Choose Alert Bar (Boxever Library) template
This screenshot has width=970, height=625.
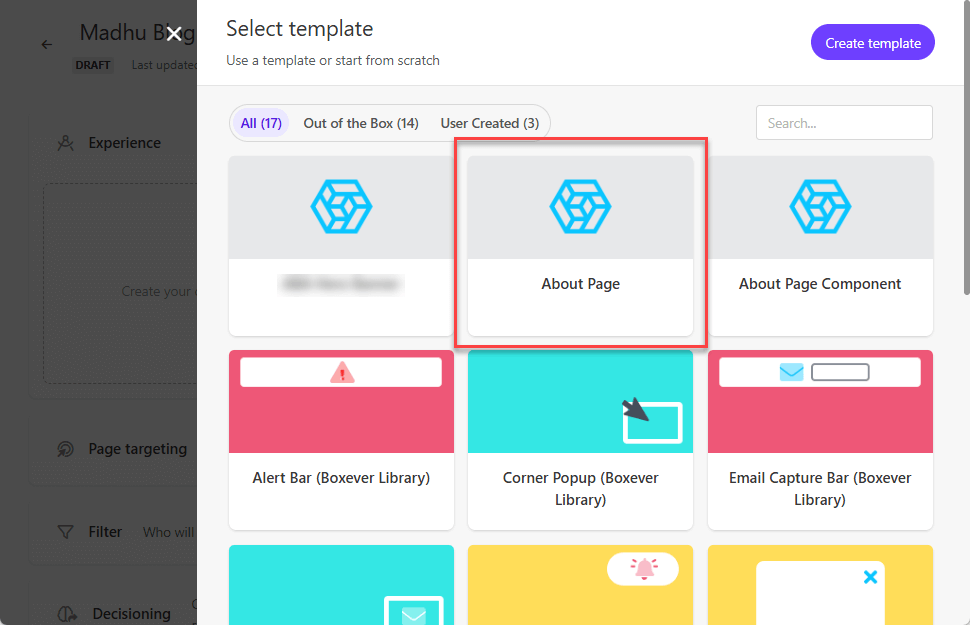pos(341,478)
